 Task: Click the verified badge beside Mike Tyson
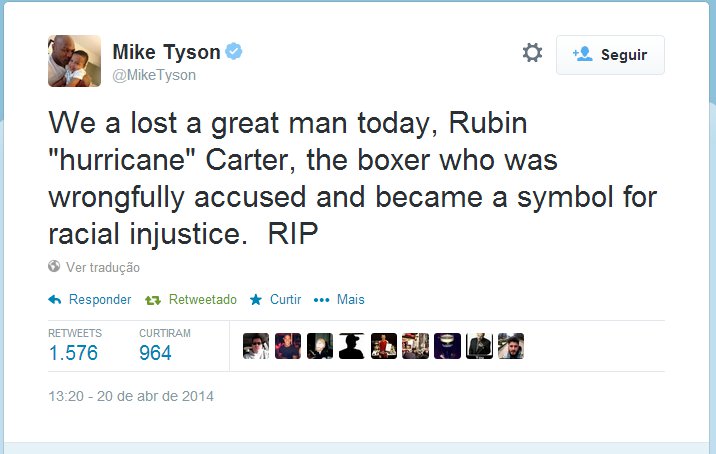(x=235, y=52)
